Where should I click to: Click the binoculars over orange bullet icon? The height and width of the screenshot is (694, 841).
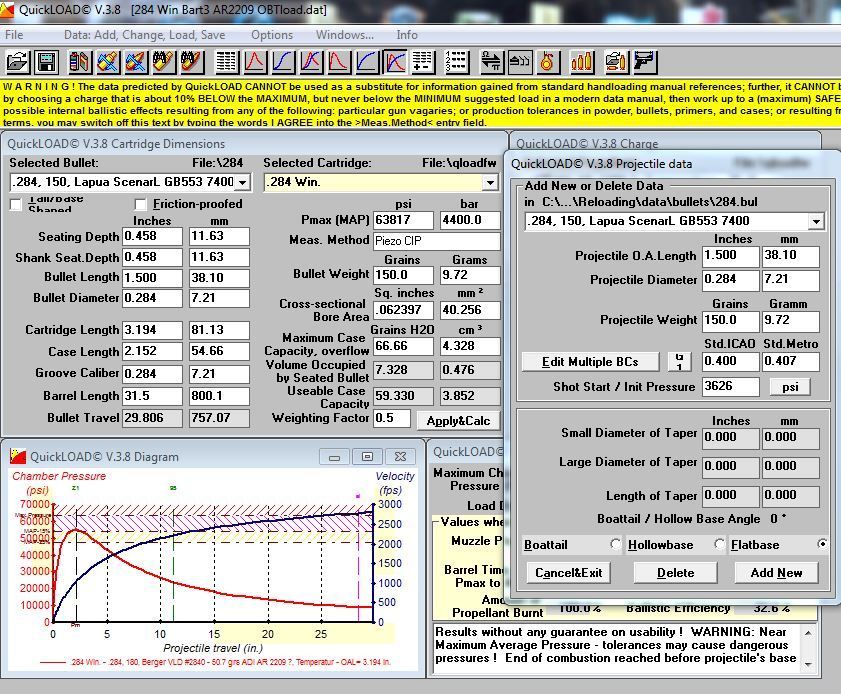(x=193, y=62)
